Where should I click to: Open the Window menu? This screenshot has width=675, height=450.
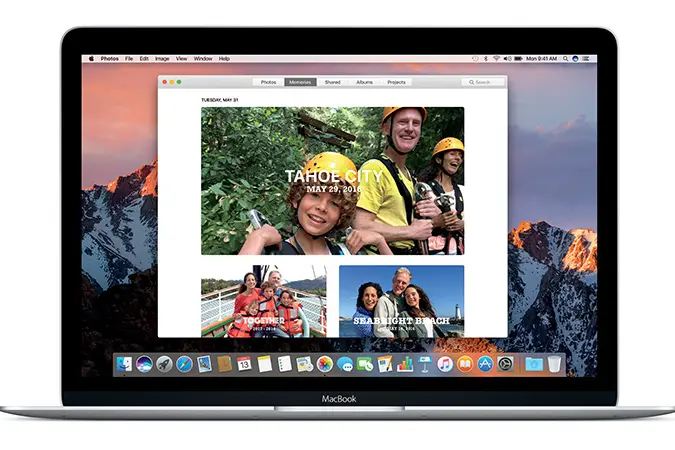point(203,59)
